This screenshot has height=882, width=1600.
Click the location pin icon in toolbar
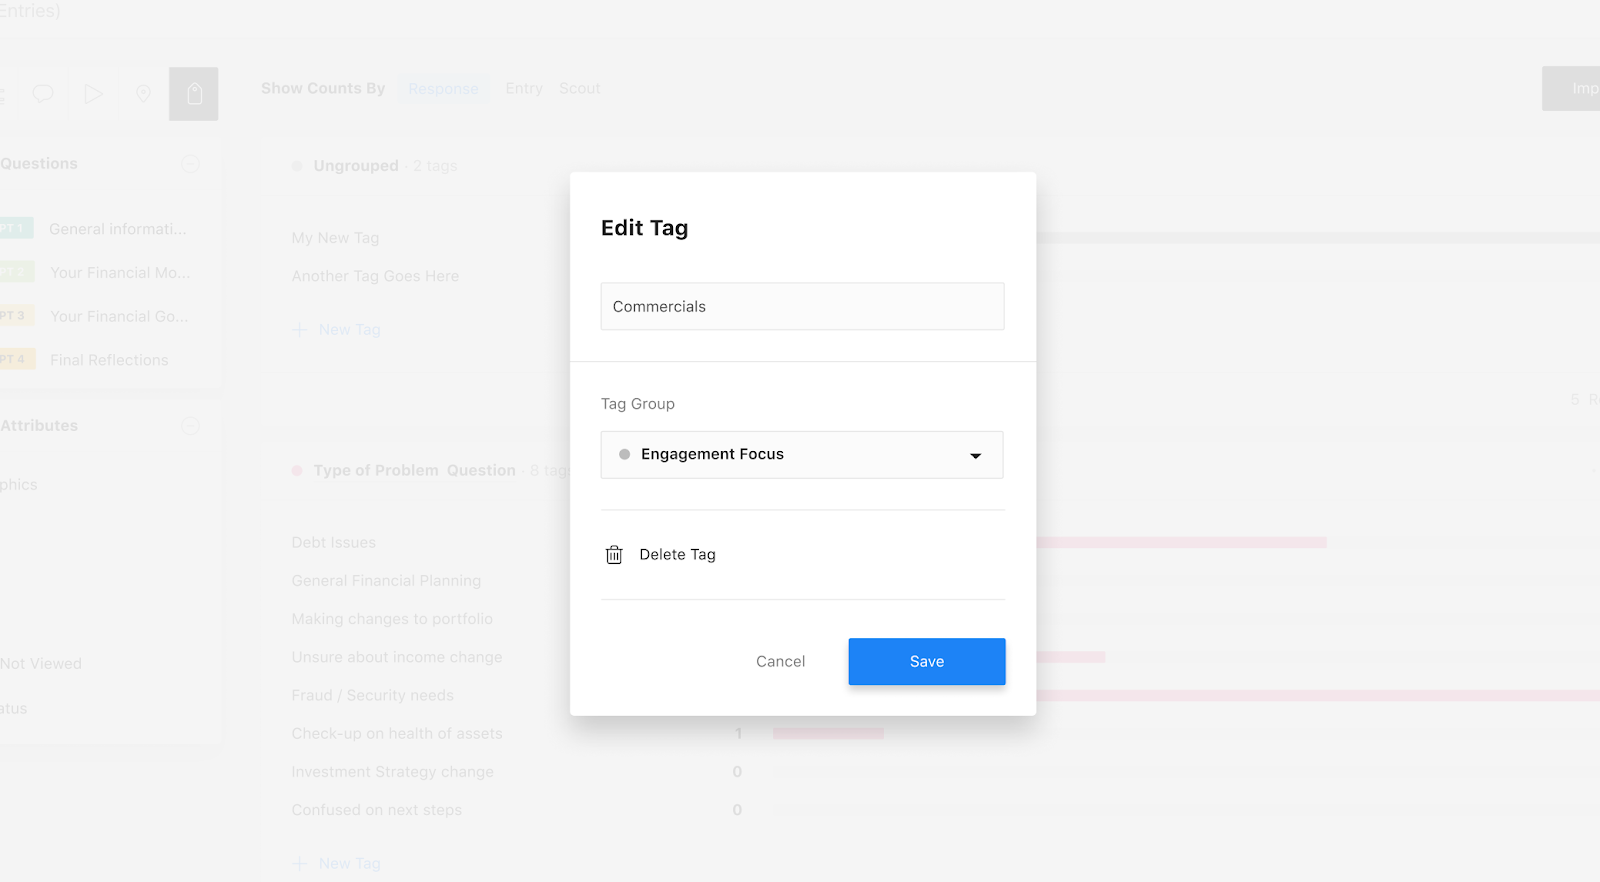coord(143,94)
